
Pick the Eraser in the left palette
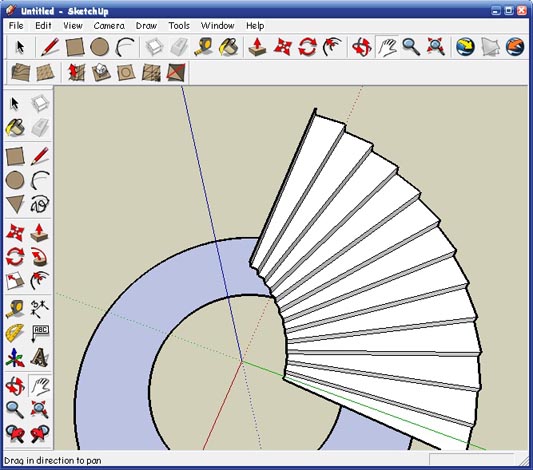tap(40, 127)
